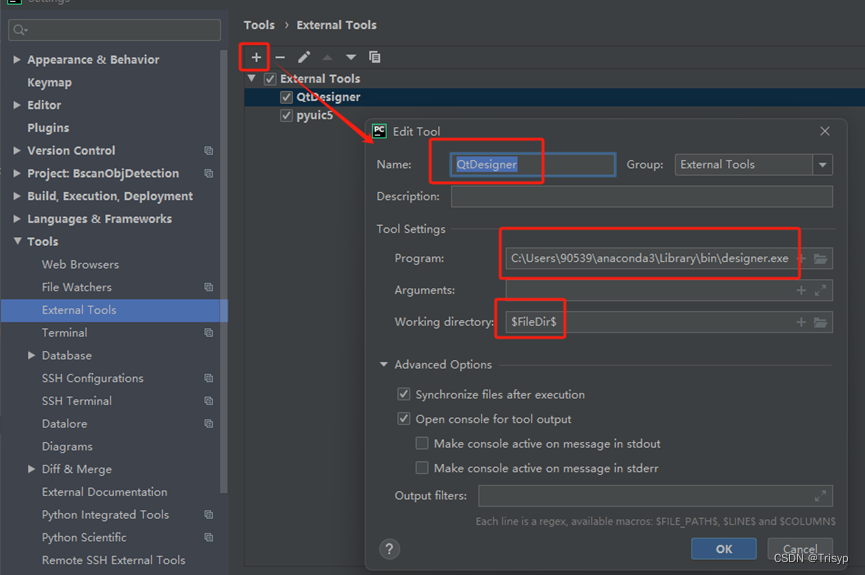Expand Project: BscanObjDetection section
This screenshot has height=575, width=865.
point(17,173)
